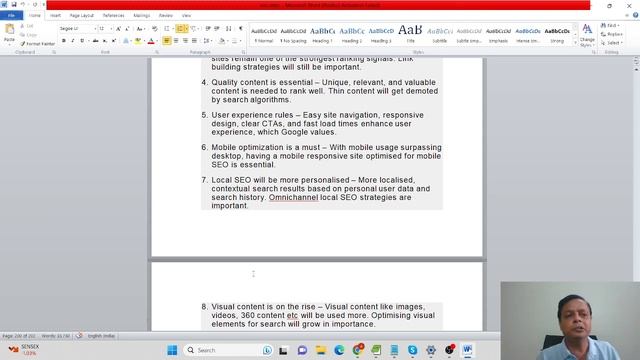The image size is (640, 360).
Task: Apply the Heading 1 style
Action: (x=322, y=35)
